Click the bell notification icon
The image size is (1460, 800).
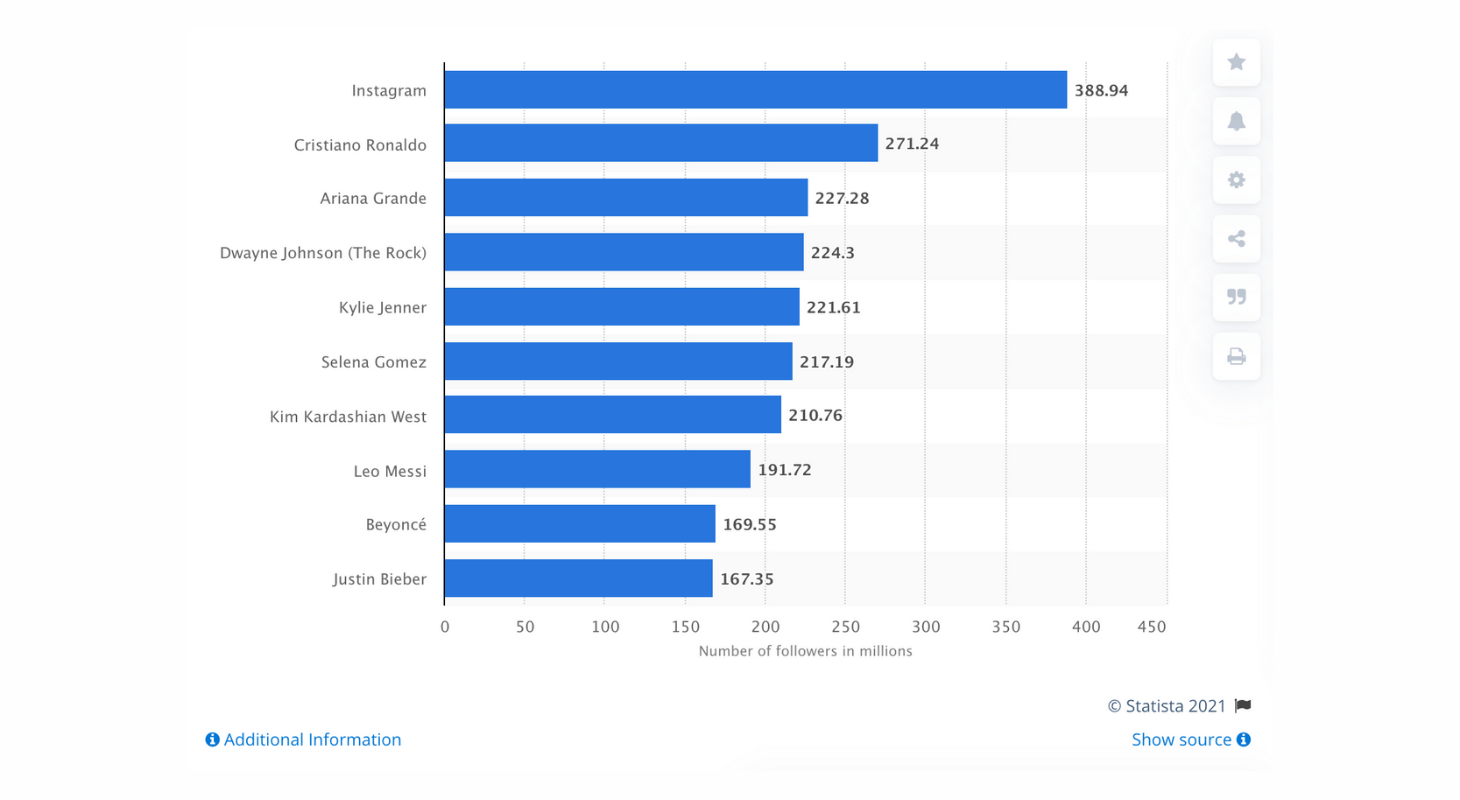(1236, 121)
